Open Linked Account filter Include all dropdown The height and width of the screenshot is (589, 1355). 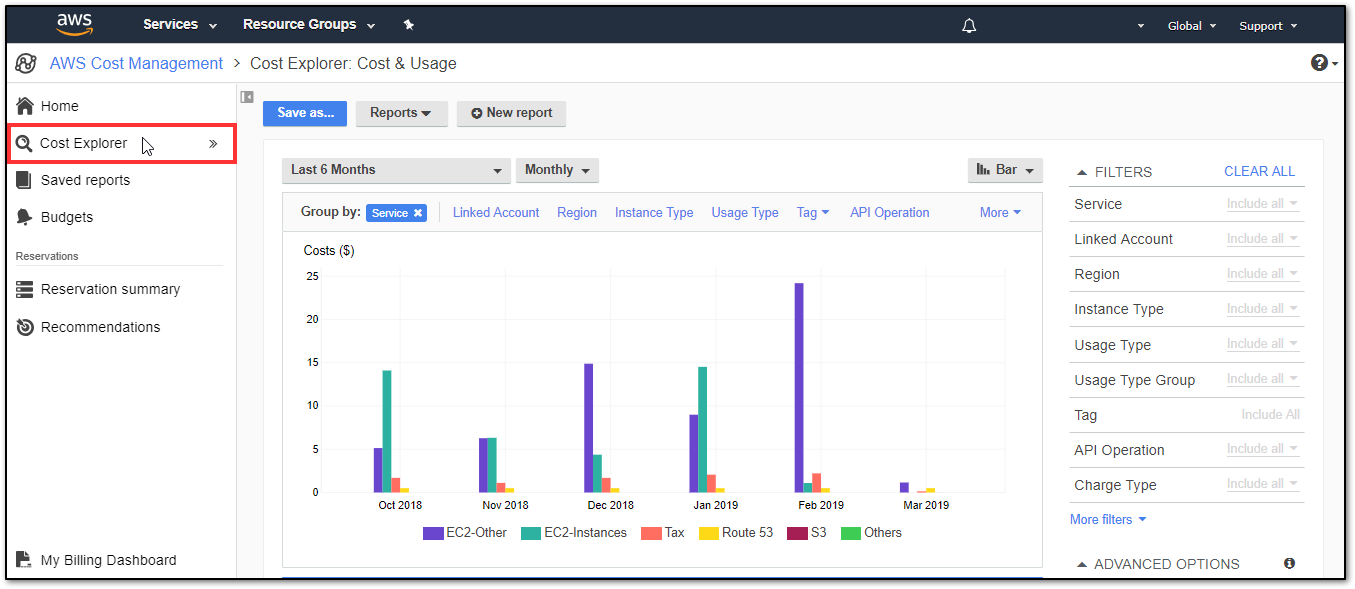tap(1263, 239)
